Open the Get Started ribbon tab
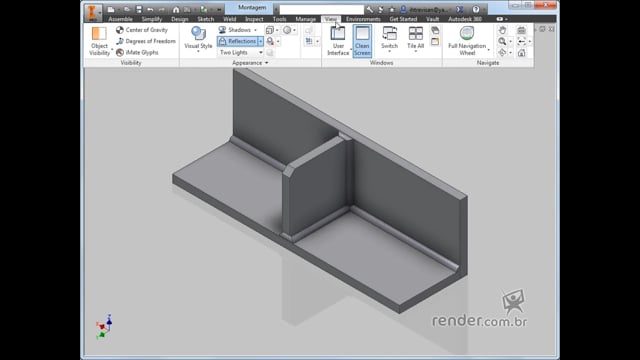The width and height of the screenshot is (640, 360). point(403,19)
